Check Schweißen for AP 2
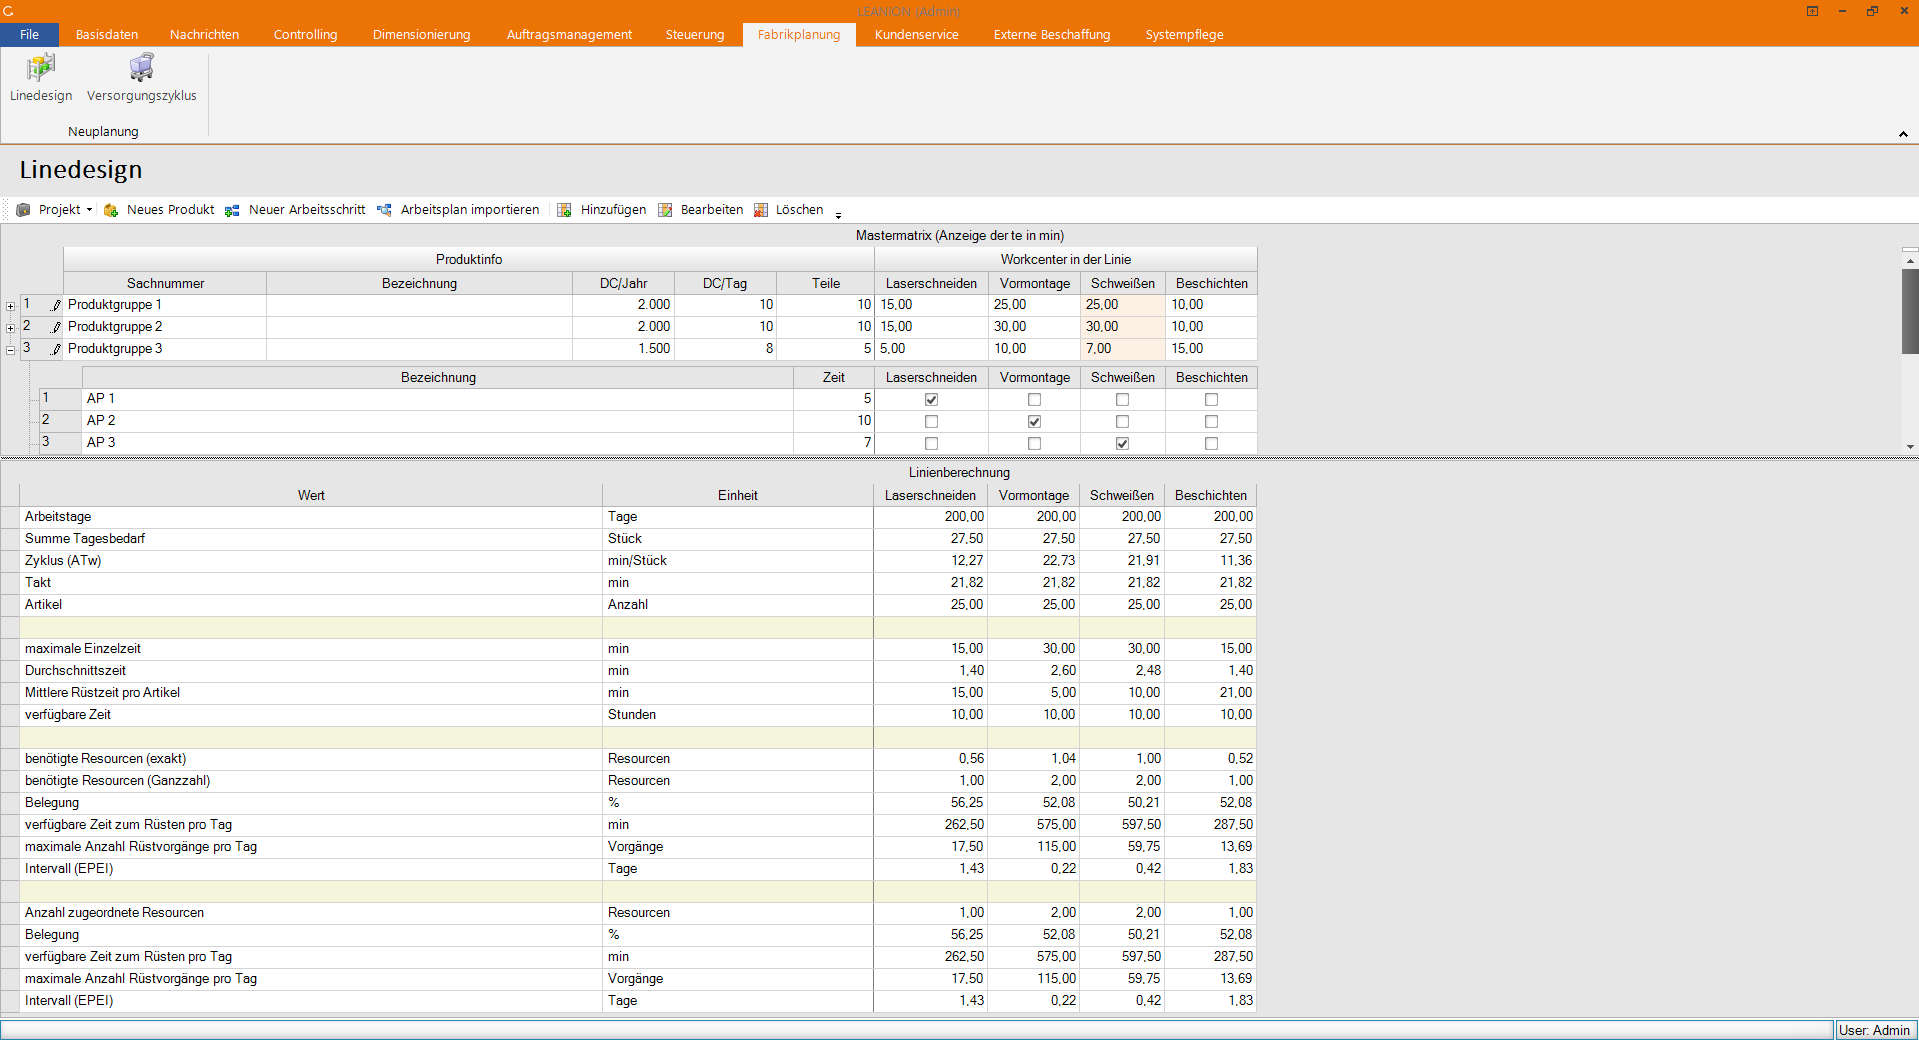Image resolution: width=1919 pixels, height=1040 pixels. point(1122,422)
